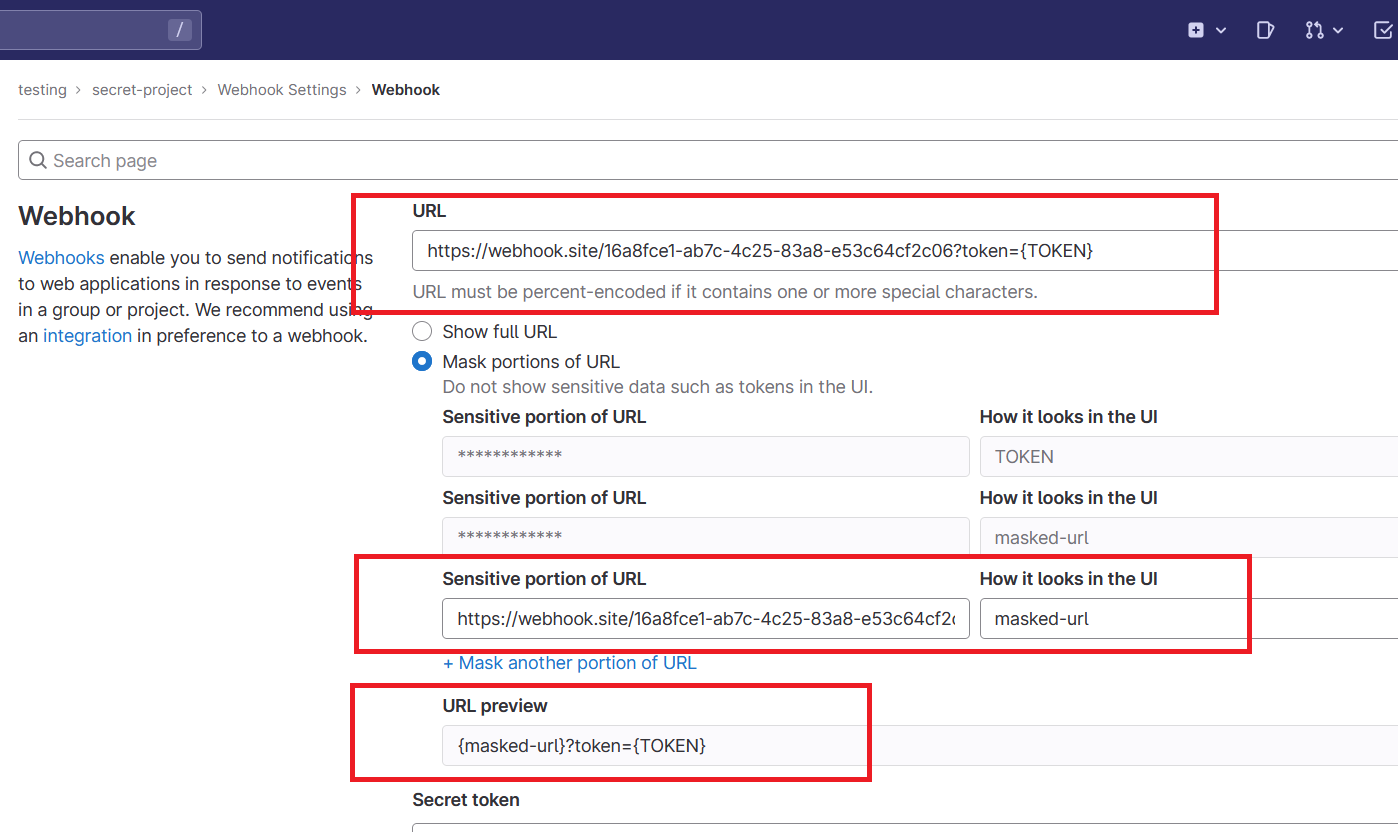Click the Webhooks documentation link
Viewport: 1398px width, 832px height.
pos(61,258)
